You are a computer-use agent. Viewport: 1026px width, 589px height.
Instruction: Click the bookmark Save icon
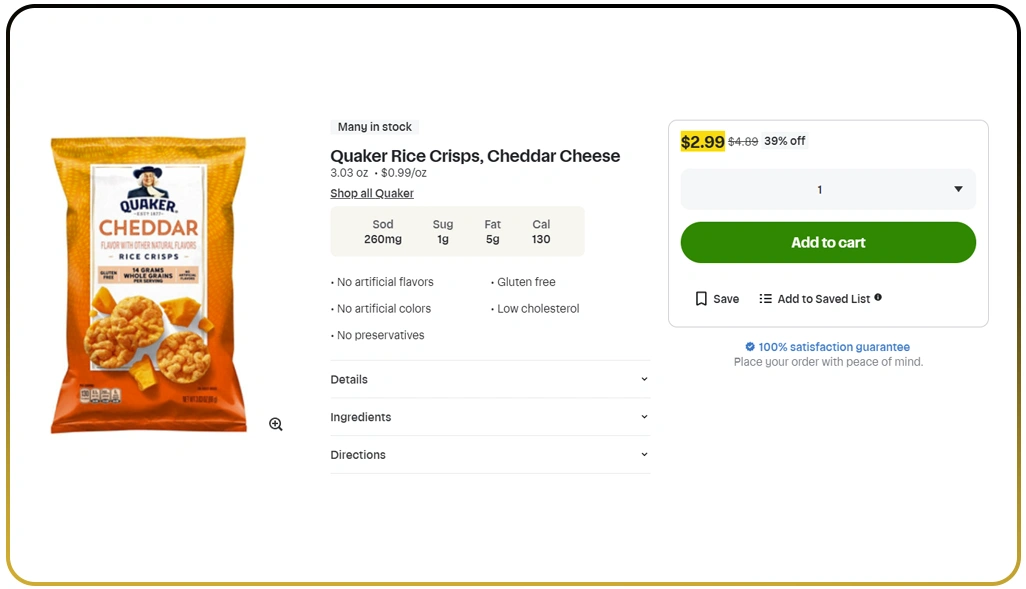[701, 299]
